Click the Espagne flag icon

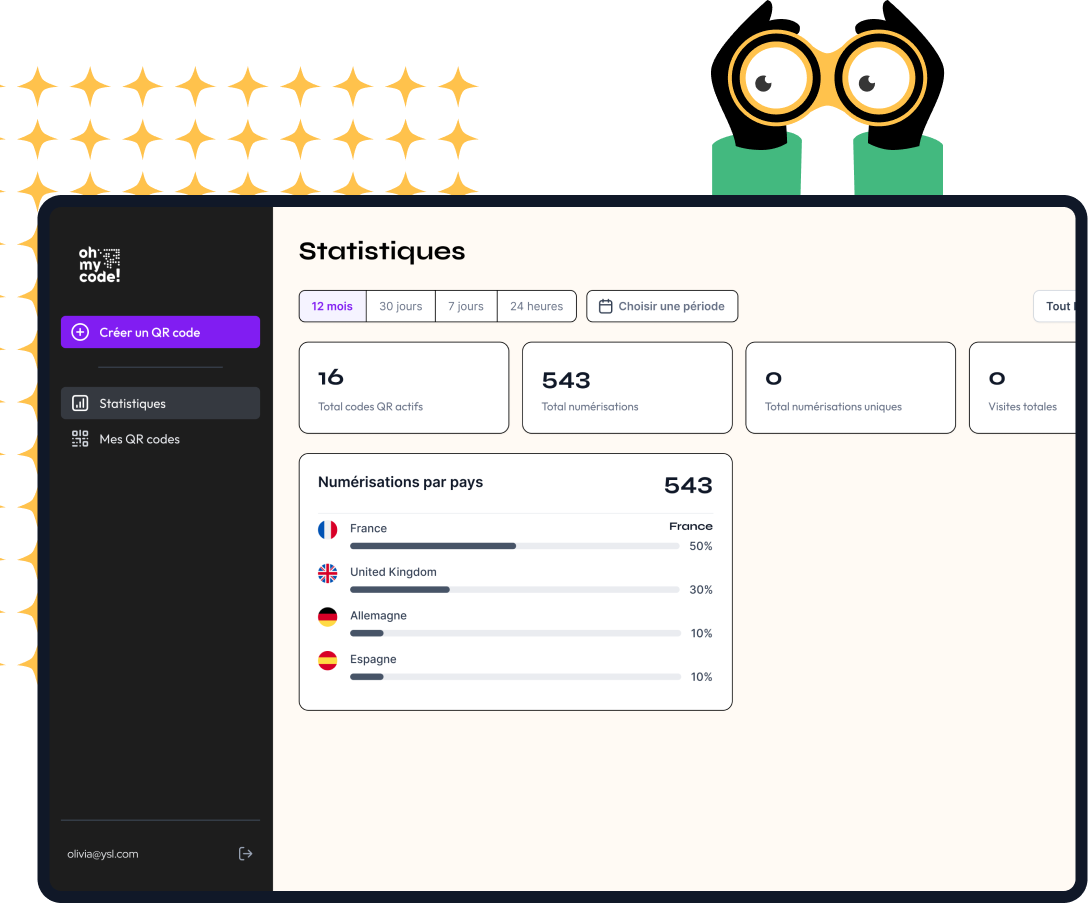click(x=327, y=660)
